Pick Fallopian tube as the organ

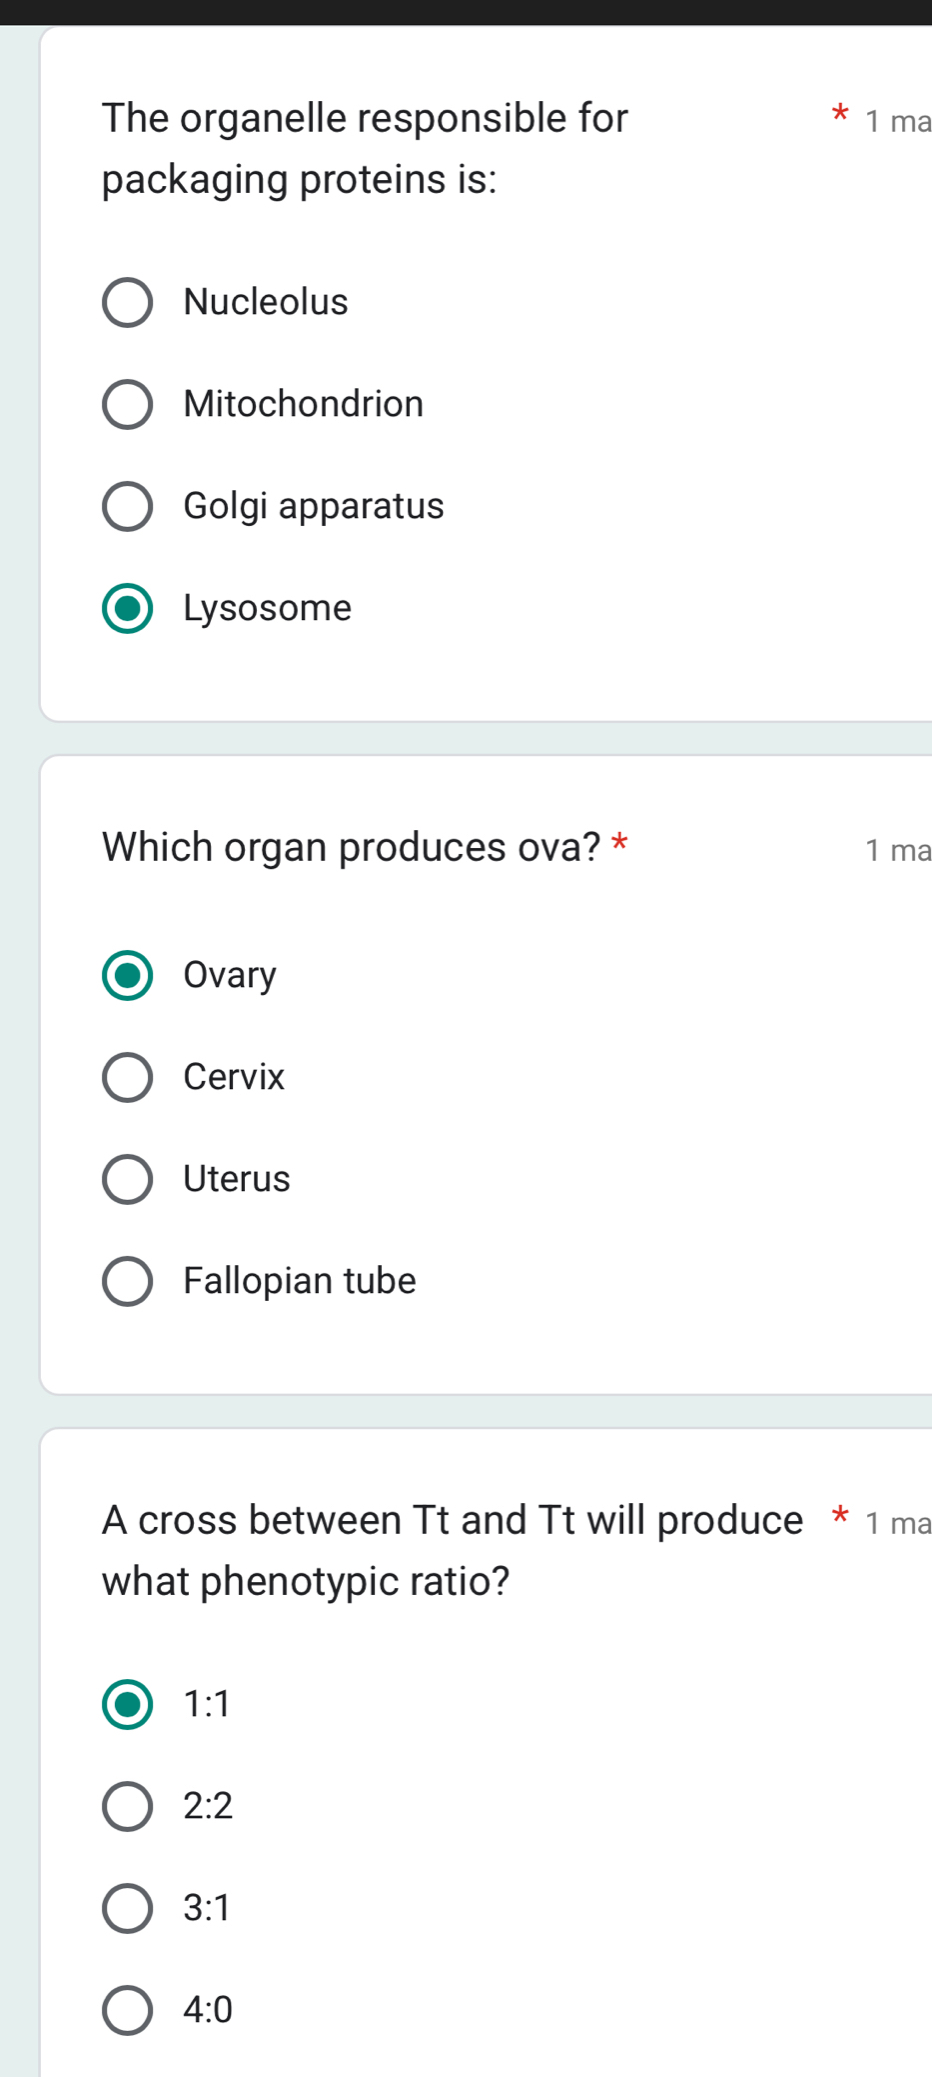pos(127,1281)
